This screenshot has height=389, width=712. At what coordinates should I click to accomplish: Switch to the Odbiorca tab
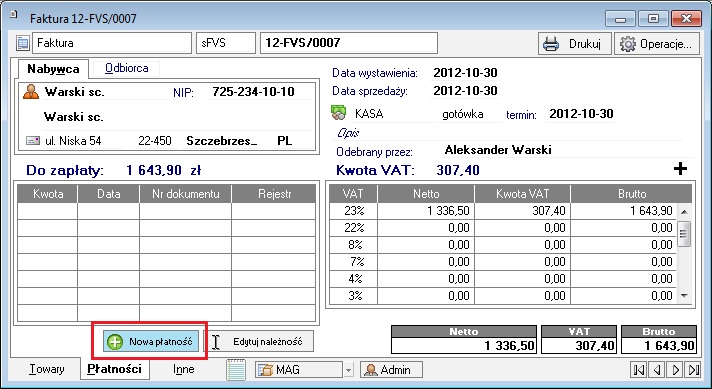tap(127, 68)
